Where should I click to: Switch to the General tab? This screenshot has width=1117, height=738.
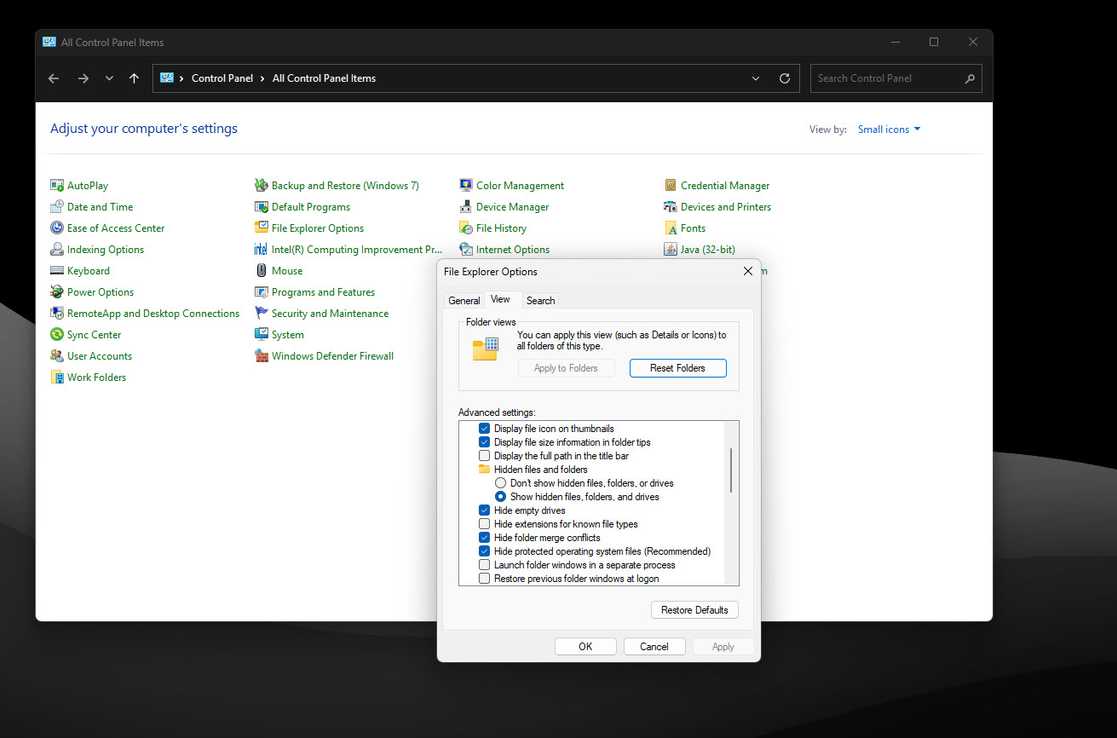pos(464,301)
